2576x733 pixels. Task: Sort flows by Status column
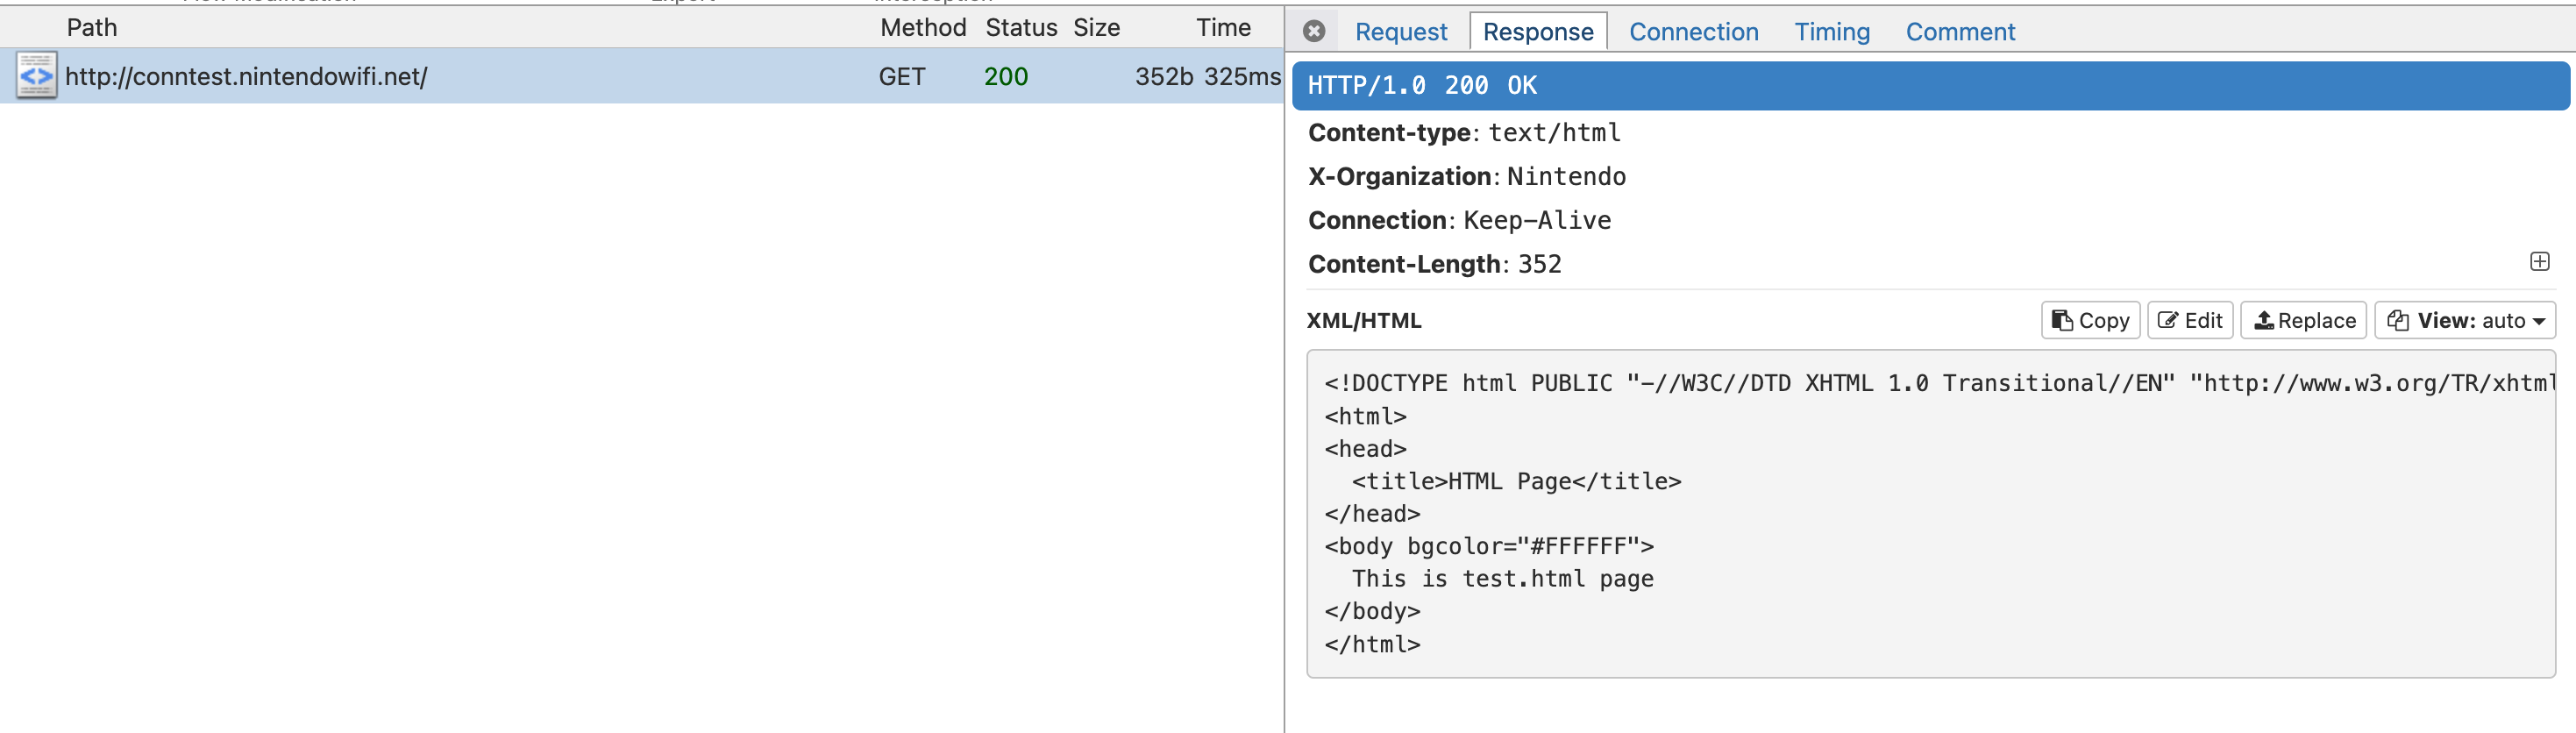1021,27
